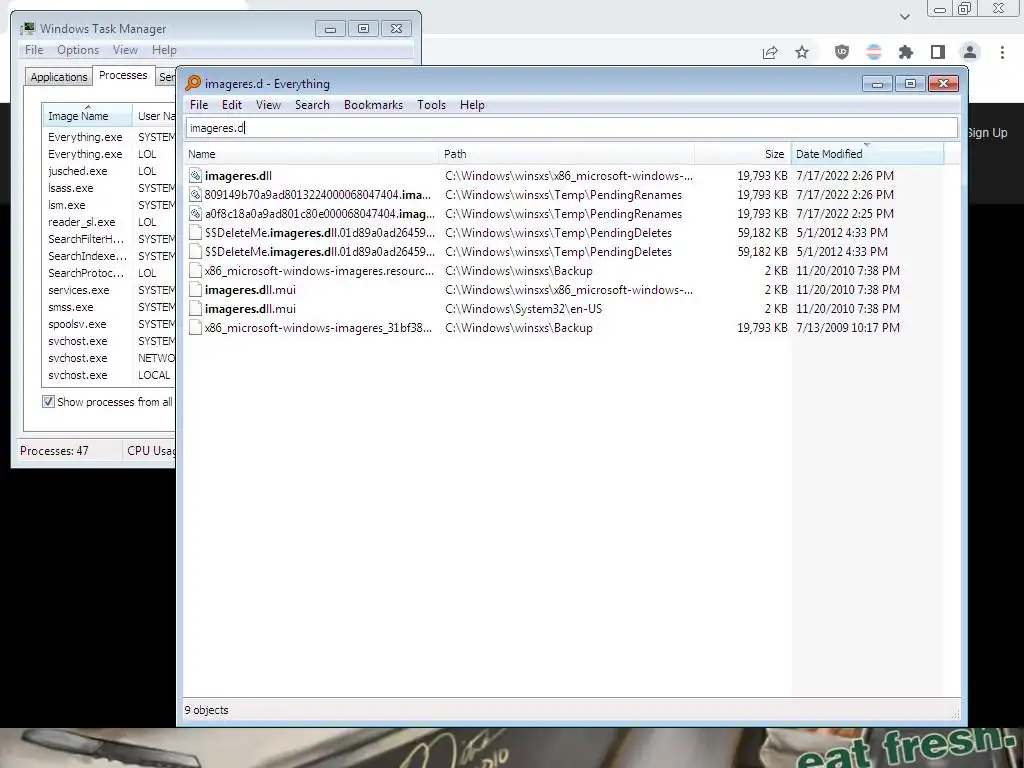Maximize the Everything window

tap(910, 84)
